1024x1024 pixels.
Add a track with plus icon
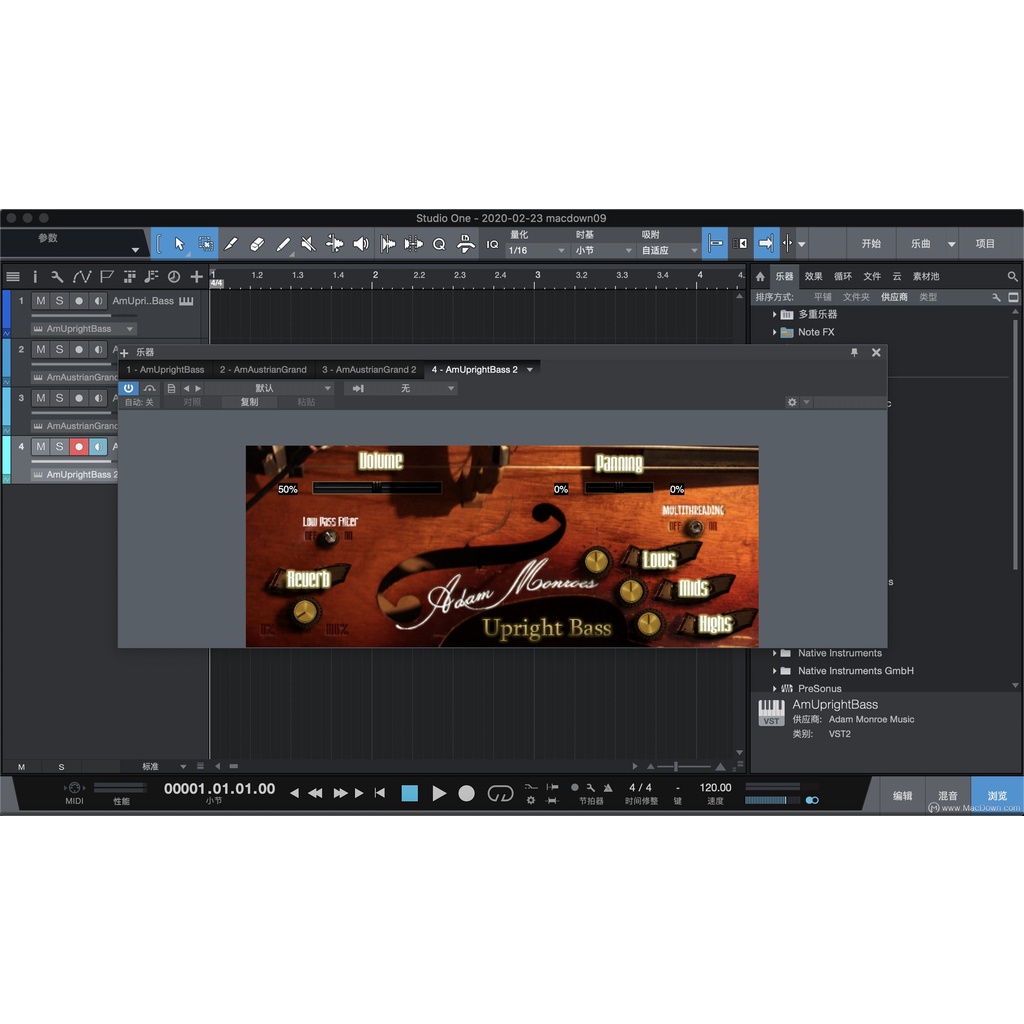click(197, 277)
